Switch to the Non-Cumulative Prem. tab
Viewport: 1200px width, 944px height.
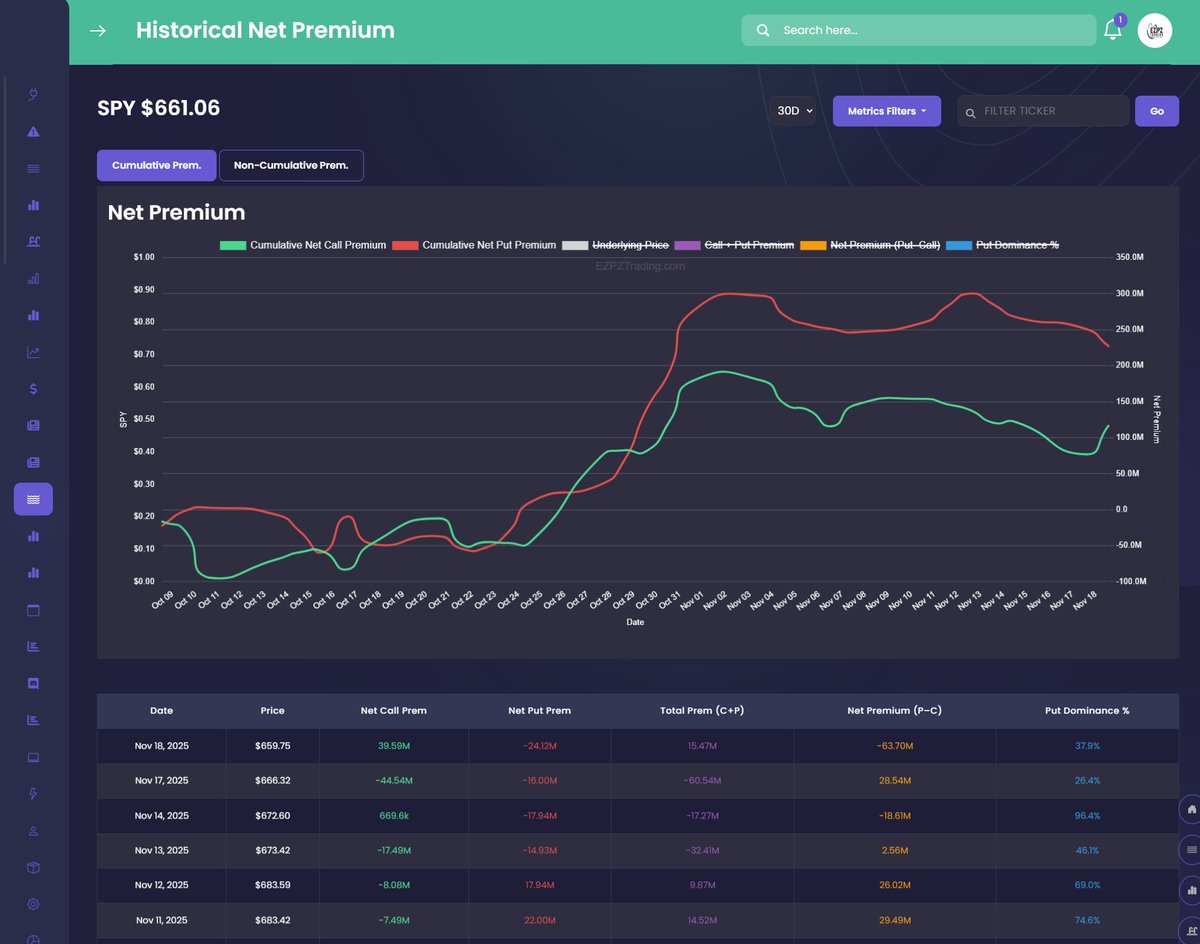coord(291,165)
